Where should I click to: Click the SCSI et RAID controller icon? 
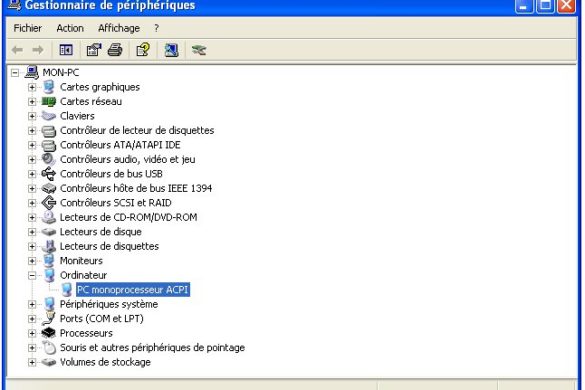tap(49, 203)
